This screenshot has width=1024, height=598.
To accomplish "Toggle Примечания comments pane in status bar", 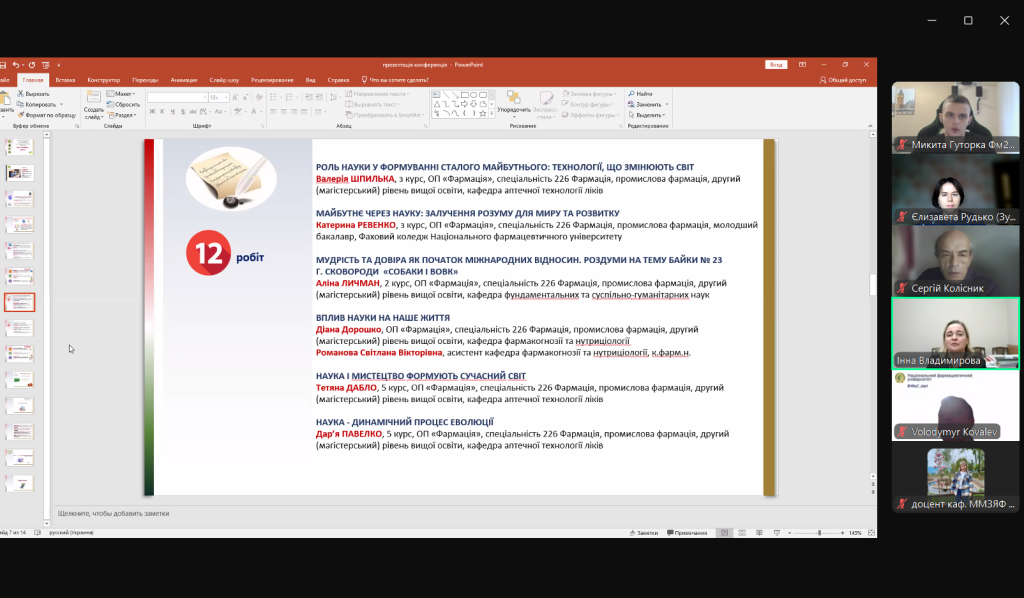I will 687,533.
